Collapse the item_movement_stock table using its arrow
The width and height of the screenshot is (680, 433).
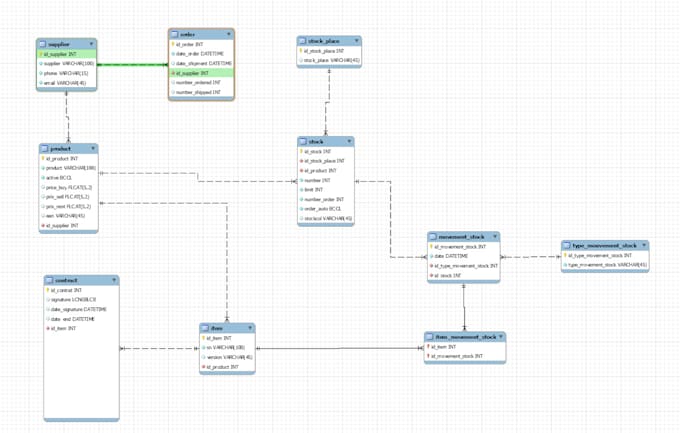pyautogui.click(x=501, y=337)
